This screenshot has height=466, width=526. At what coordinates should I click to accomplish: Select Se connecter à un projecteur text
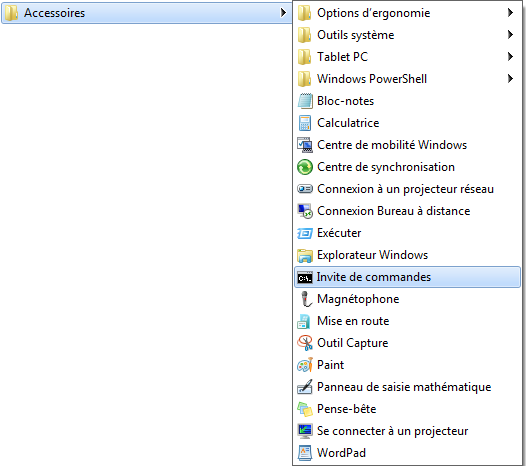393,431
